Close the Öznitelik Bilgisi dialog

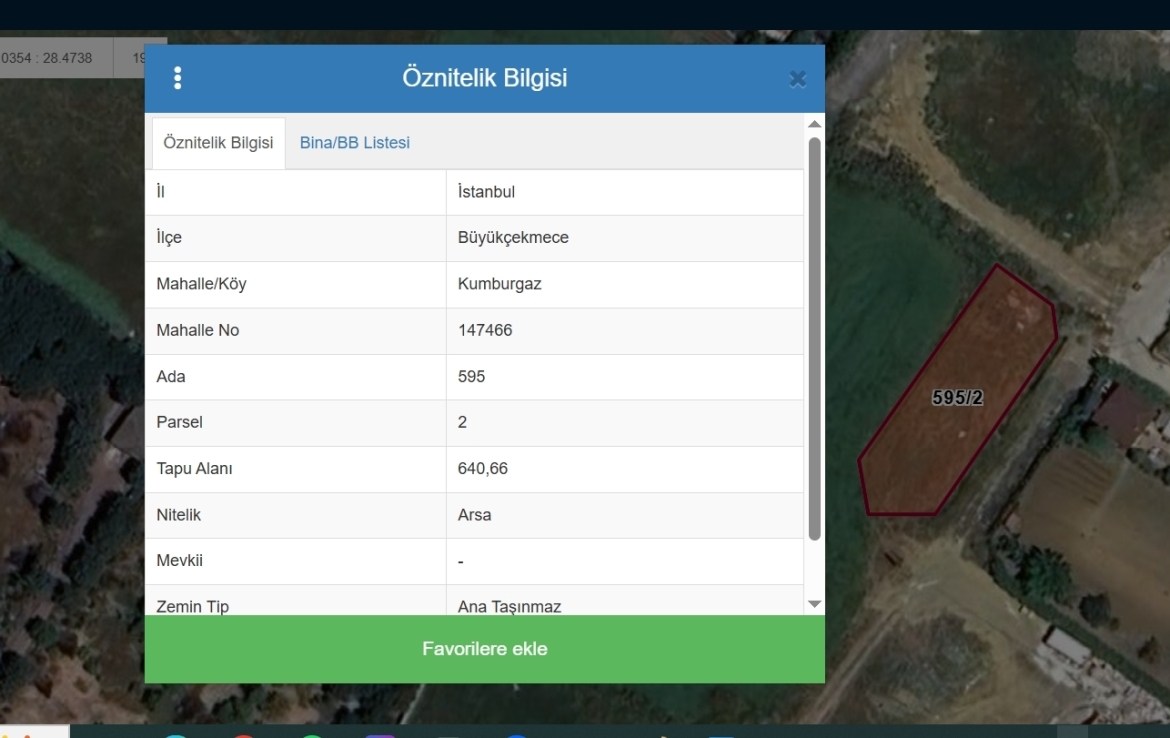pyautogui.click(x=797, y=79)
